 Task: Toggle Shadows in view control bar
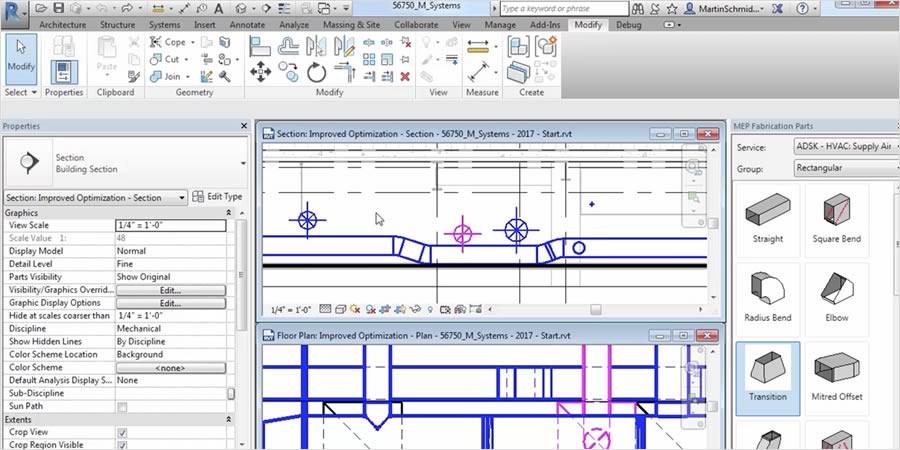[371, 309]
